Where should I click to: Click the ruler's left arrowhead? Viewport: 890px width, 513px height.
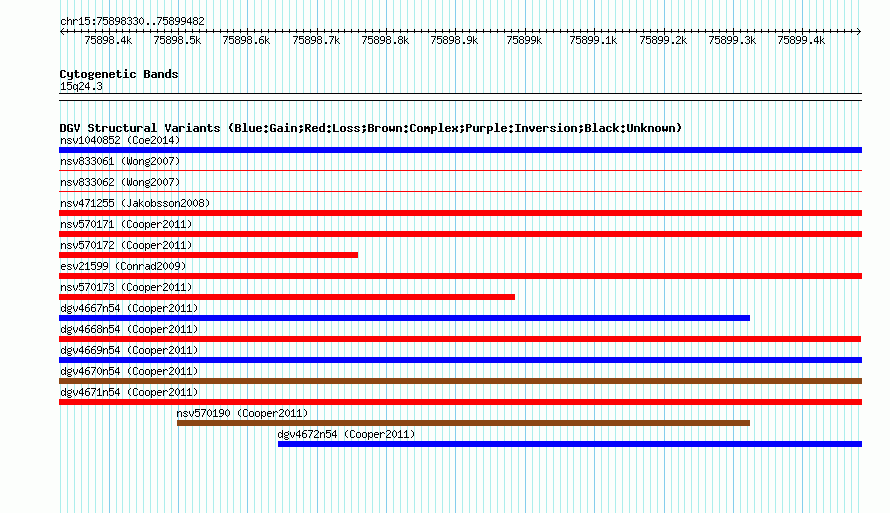(x=62, y=32)
